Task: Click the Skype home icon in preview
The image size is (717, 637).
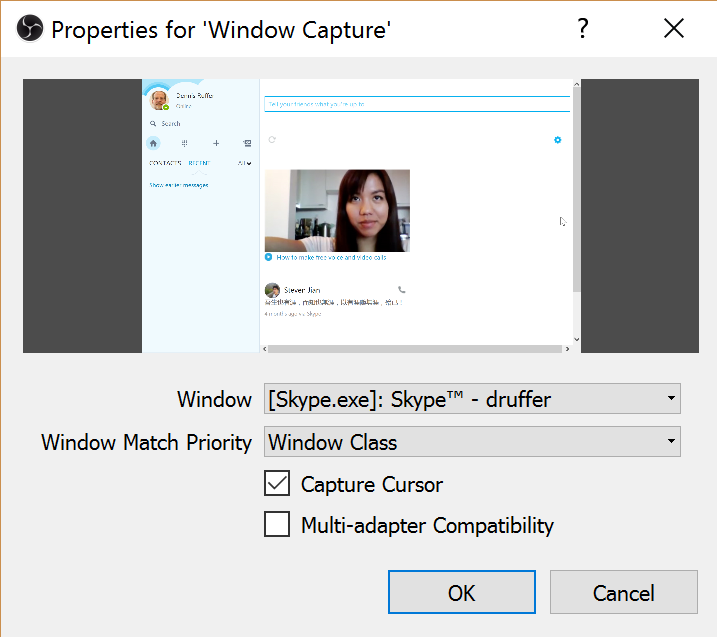Action: (x=153, y=143)
